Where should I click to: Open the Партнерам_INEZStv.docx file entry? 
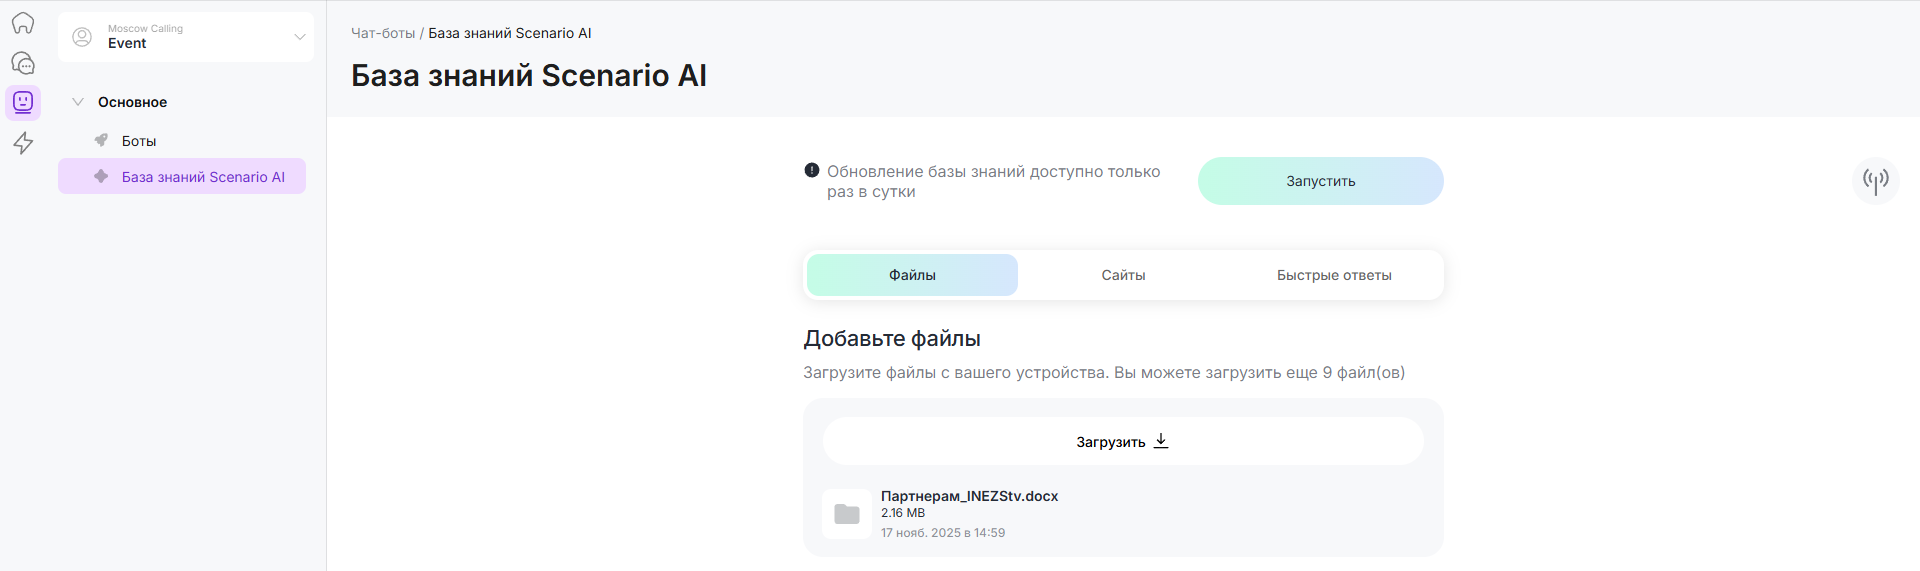click(x=969, y=496)
